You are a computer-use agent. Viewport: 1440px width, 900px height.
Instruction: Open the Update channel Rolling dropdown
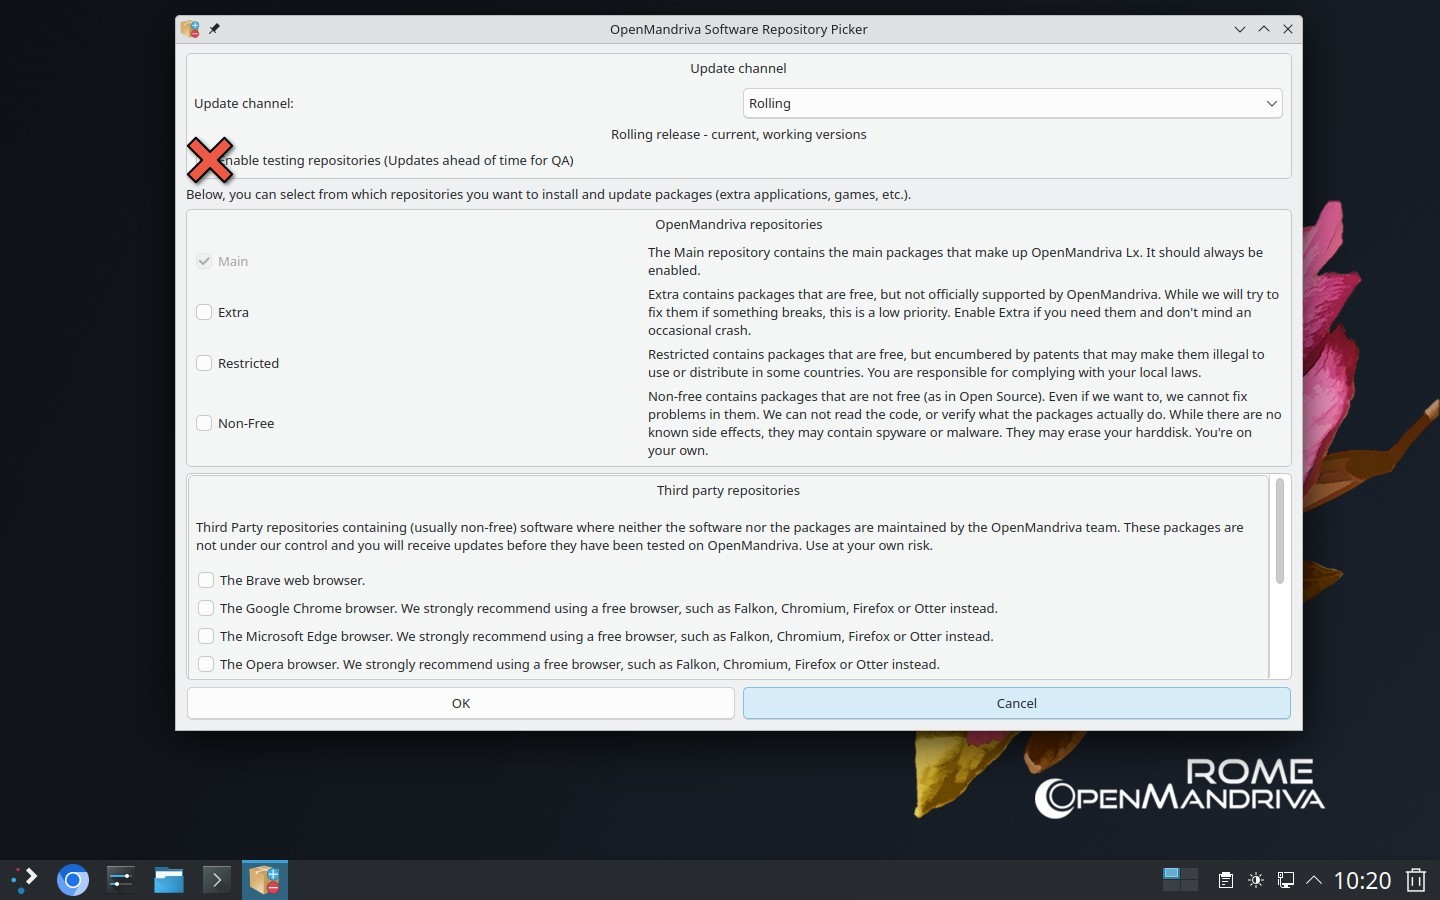click(1013, 103)
